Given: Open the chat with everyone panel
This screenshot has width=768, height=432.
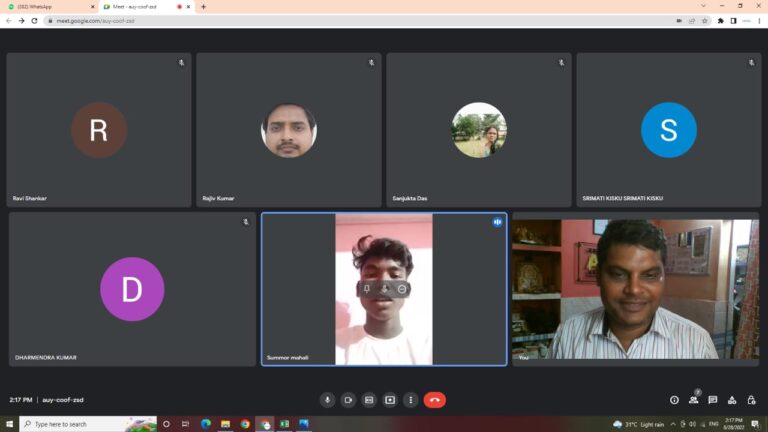Looking at the screenshot, I should (713, 400).
